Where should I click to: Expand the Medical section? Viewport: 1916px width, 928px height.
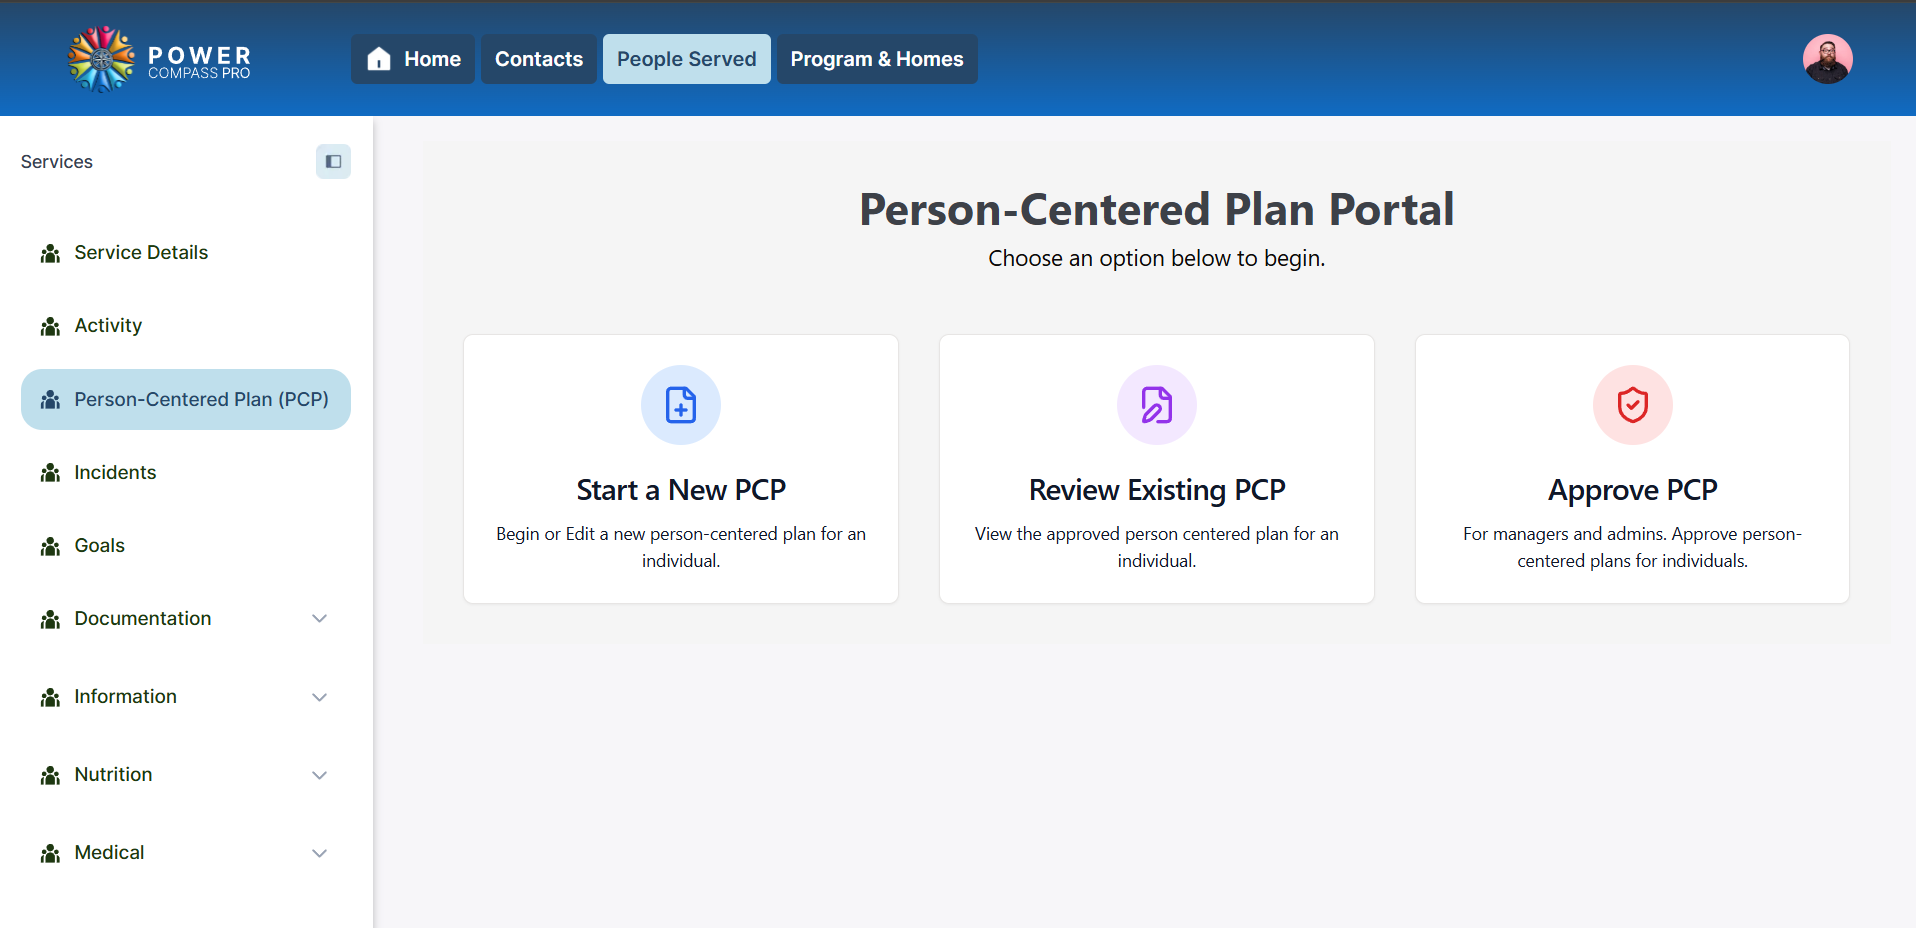click(x=319, y=853)
